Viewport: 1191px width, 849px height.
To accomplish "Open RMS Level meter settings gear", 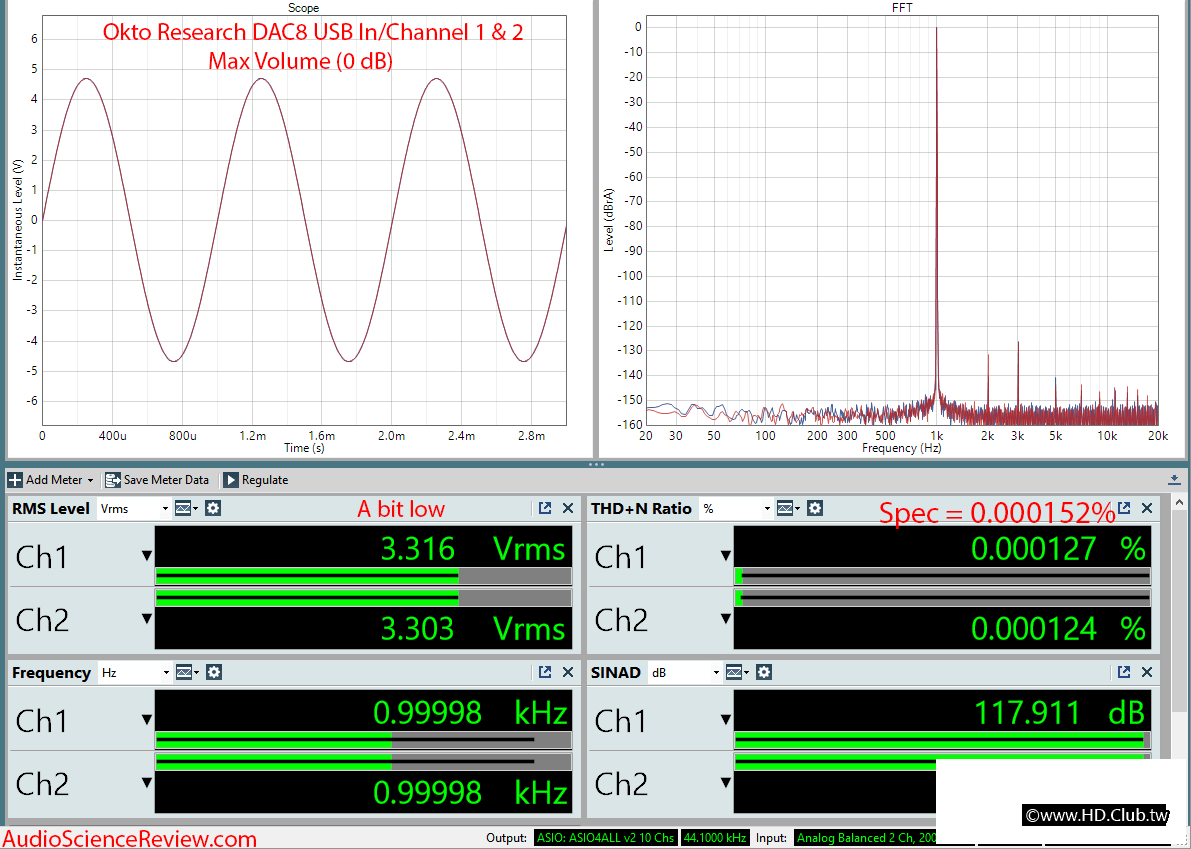I will pyautogui.click(x=213, y=509).
